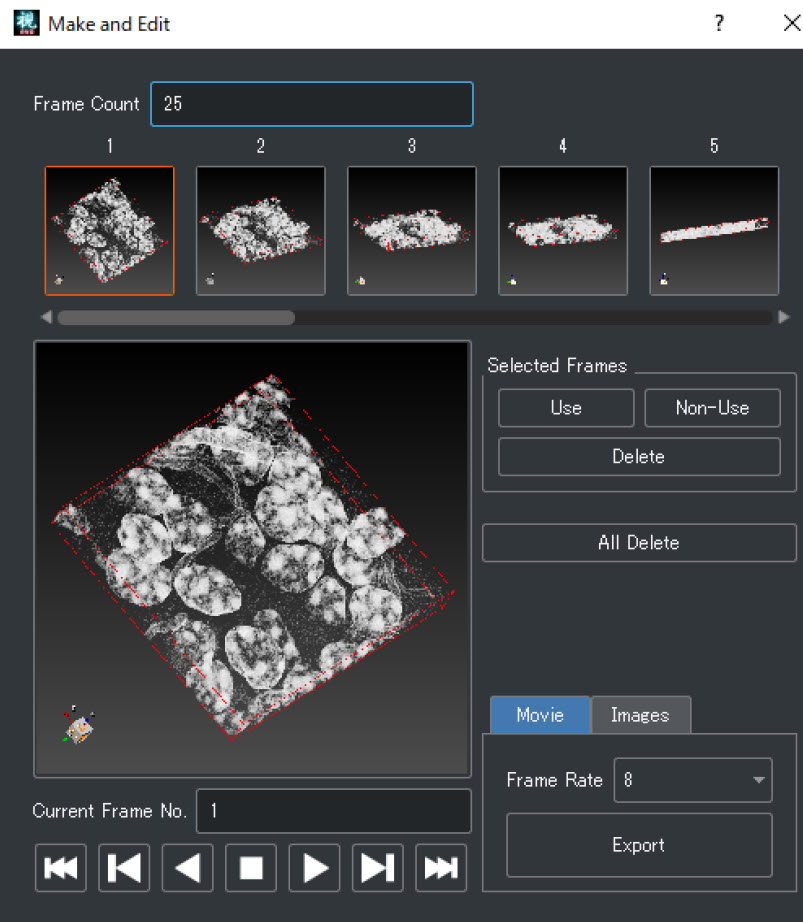Delete the selected frames
This screenshot has height=922, width=803.
click(638, 456)
